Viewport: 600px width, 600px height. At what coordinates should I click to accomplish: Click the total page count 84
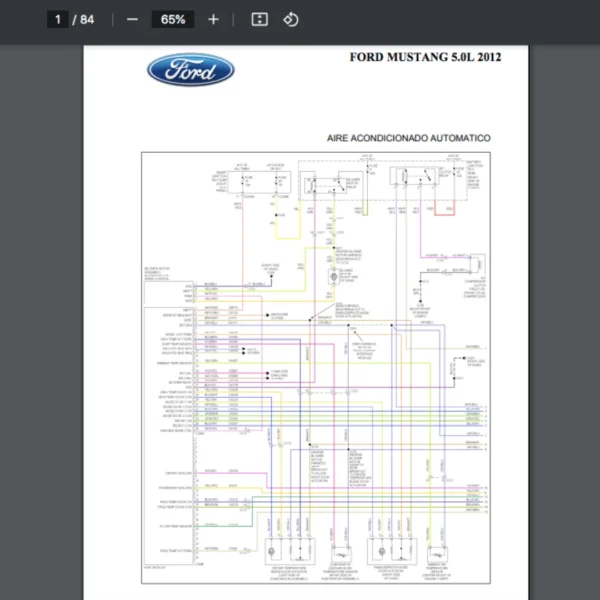(88, 19)
